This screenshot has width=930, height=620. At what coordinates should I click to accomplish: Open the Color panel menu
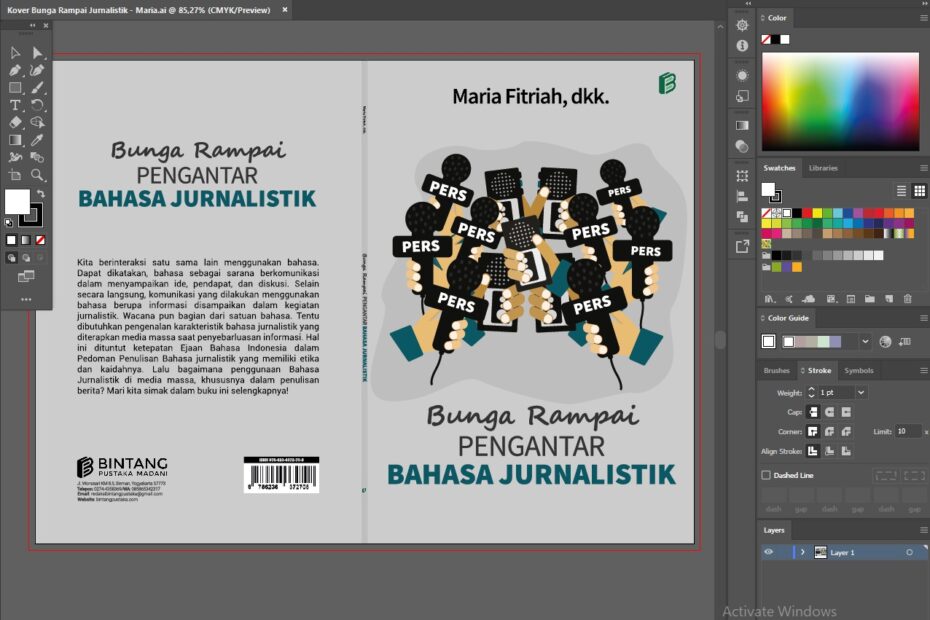click(x=922, y=17)
